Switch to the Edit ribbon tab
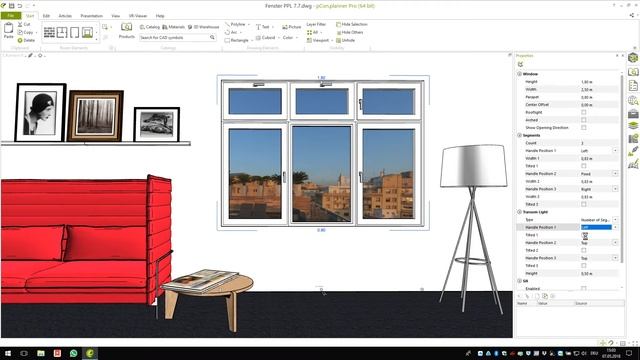 pos(46,16)
